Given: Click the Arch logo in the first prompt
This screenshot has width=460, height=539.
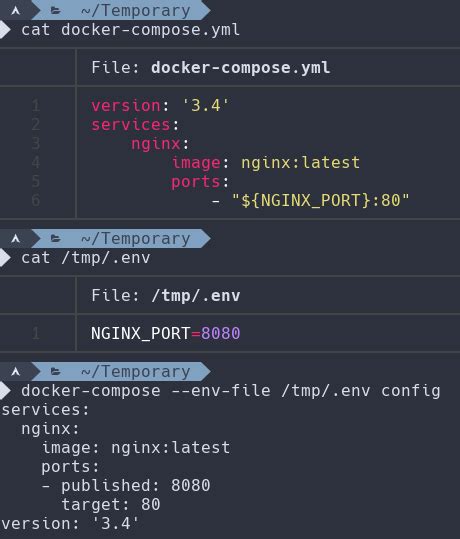Looking at the screenshot, I should pos(15,11).
